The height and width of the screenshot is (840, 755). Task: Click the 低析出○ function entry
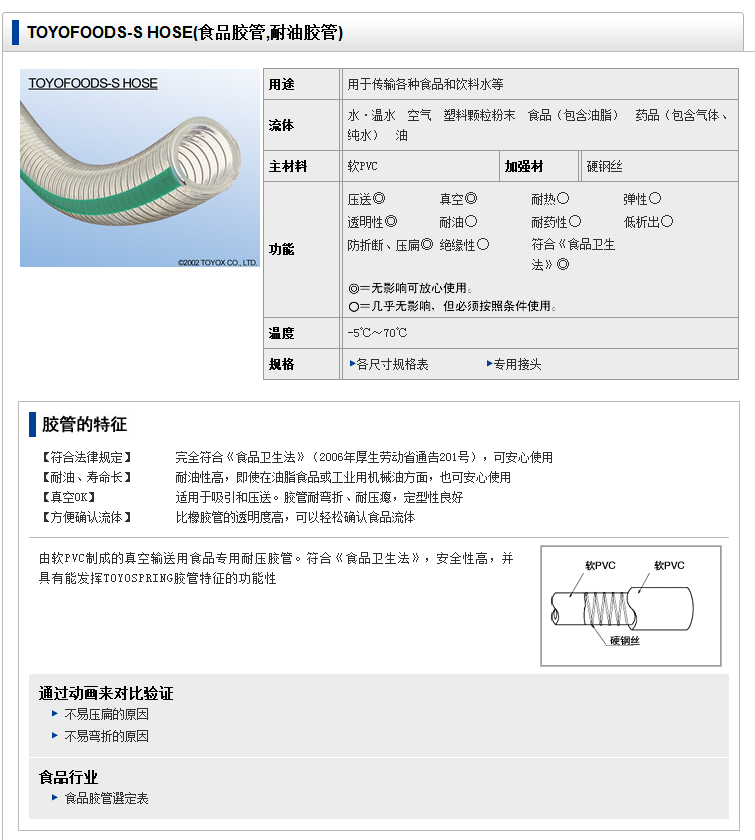point(648,222)
